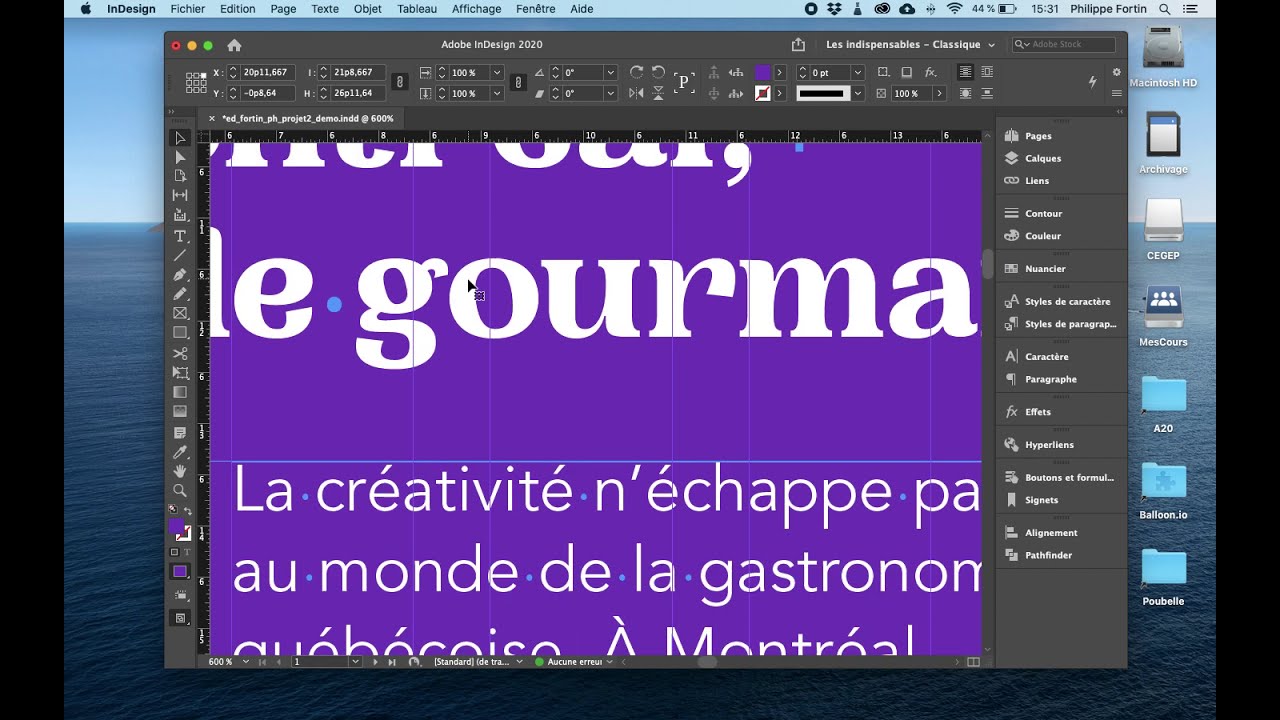Click the share icon in the title bar
1280x720 pixels.
798,45
